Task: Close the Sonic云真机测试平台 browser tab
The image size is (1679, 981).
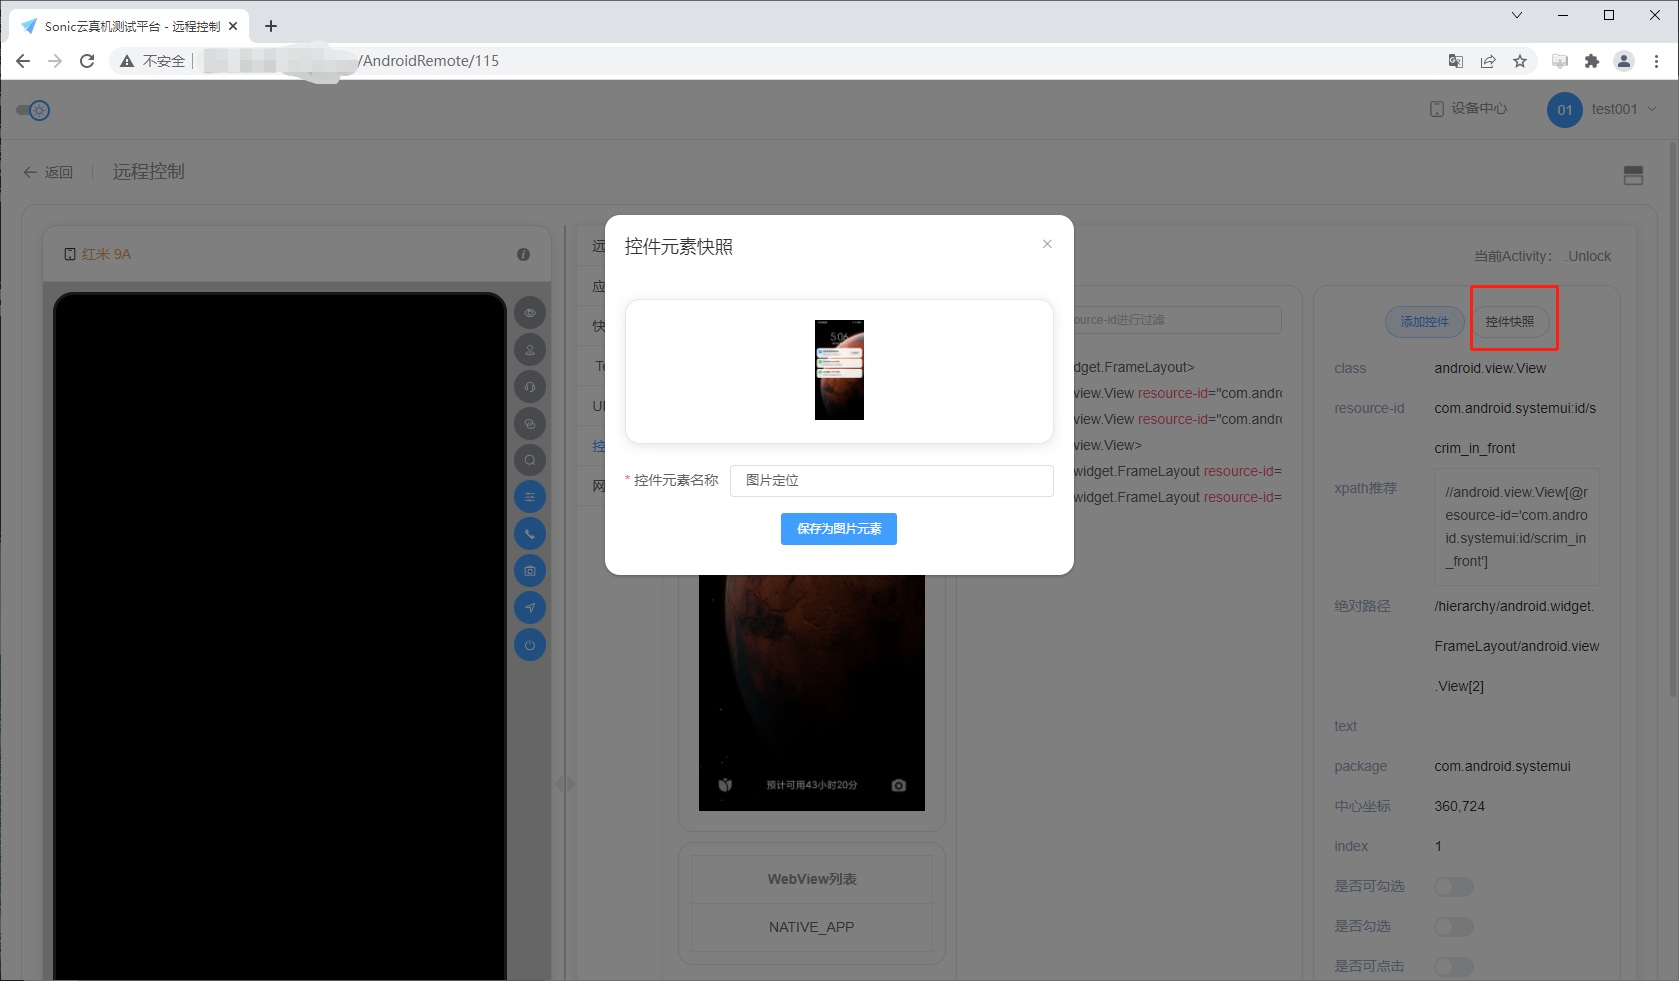Action: (233, 26)
